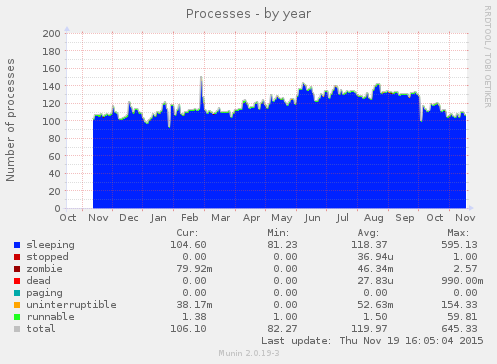The width and height of the screenshot is (497, 364).
Task: Click total current value 106.10
Action: [188, 329]
